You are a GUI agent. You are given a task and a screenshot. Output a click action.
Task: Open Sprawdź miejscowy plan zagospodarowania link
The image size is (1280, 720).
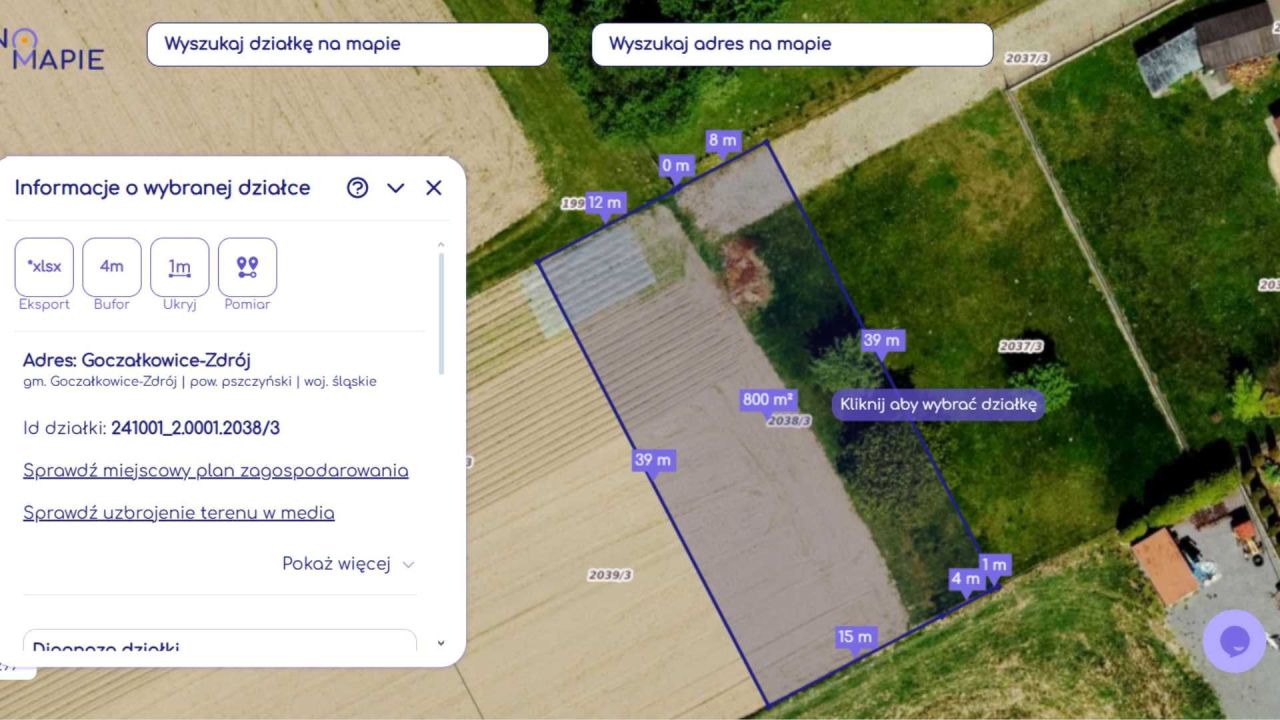215,471
